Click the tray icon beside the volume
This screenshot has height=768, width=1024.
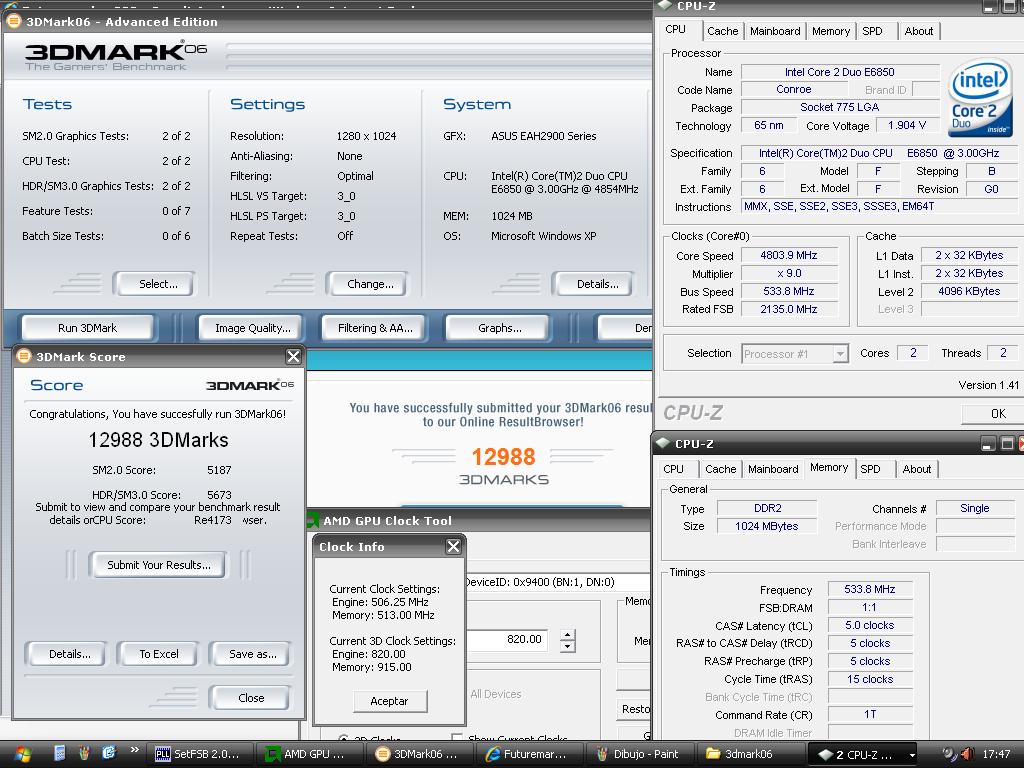[950, 754]
